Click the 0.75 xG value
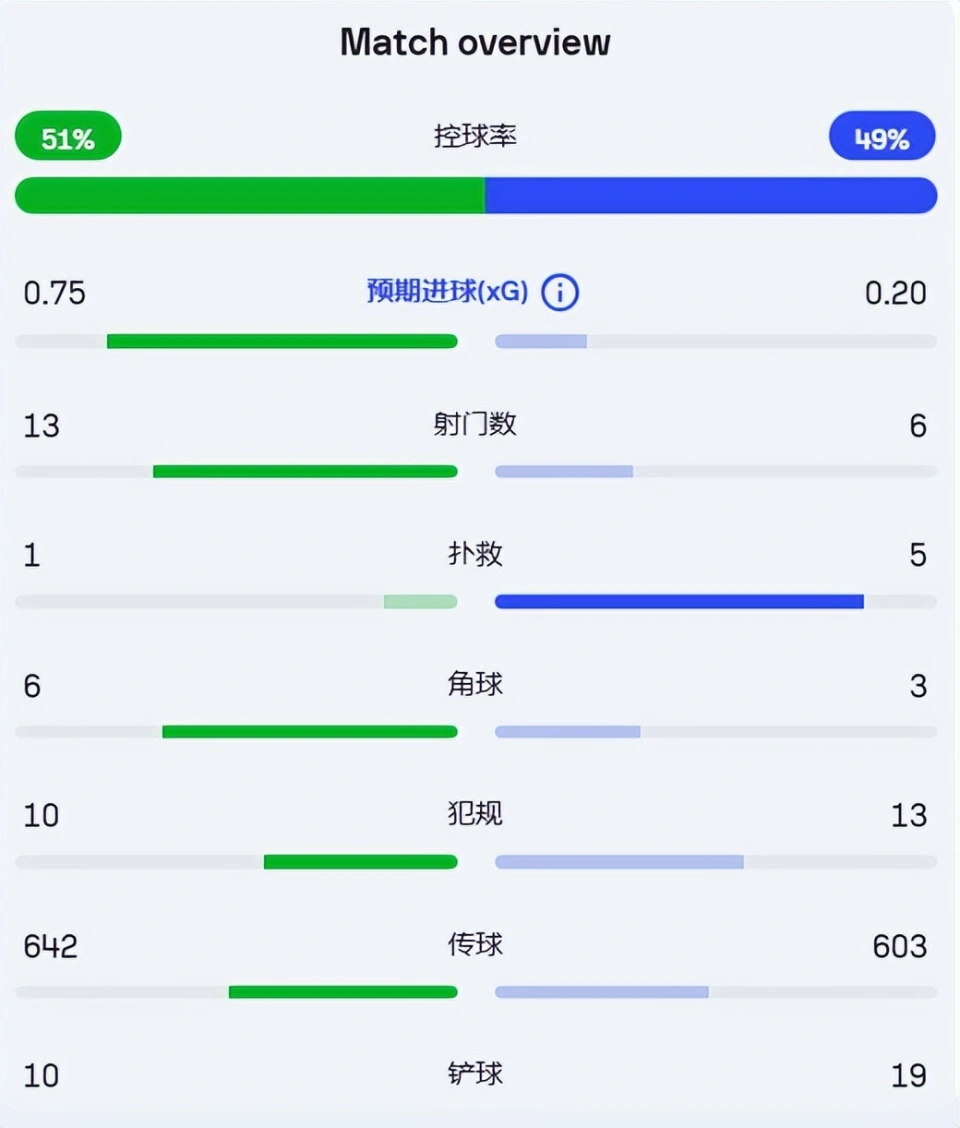Image resolution: width=960 pixels, height=1128 pixels. click(x=55, y=294)
